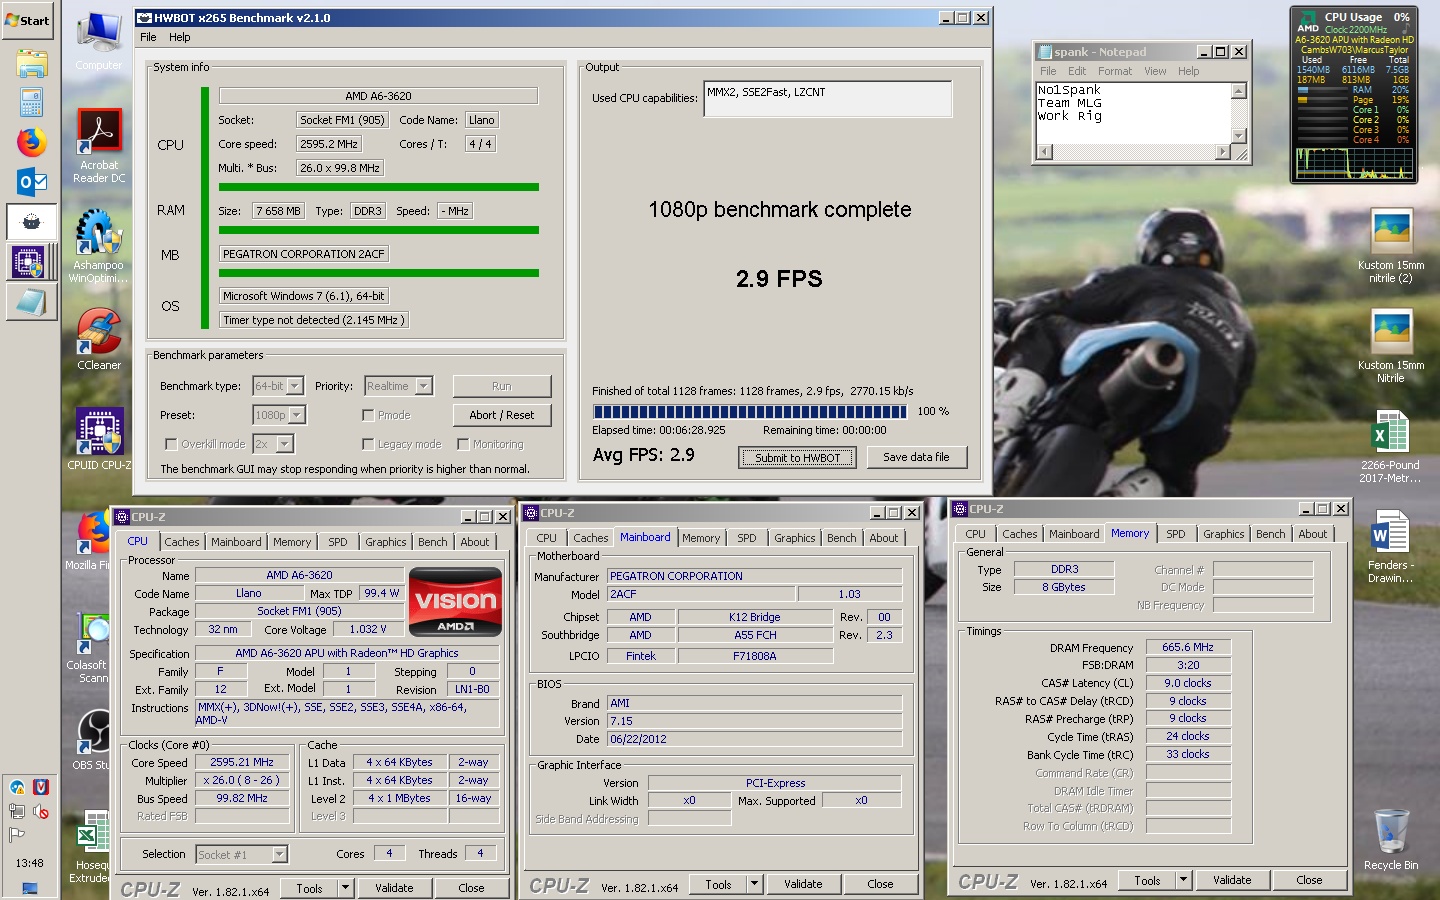
Task: Open File menu in HWBOT x265 Benchmark
Action: click(148, 37)
